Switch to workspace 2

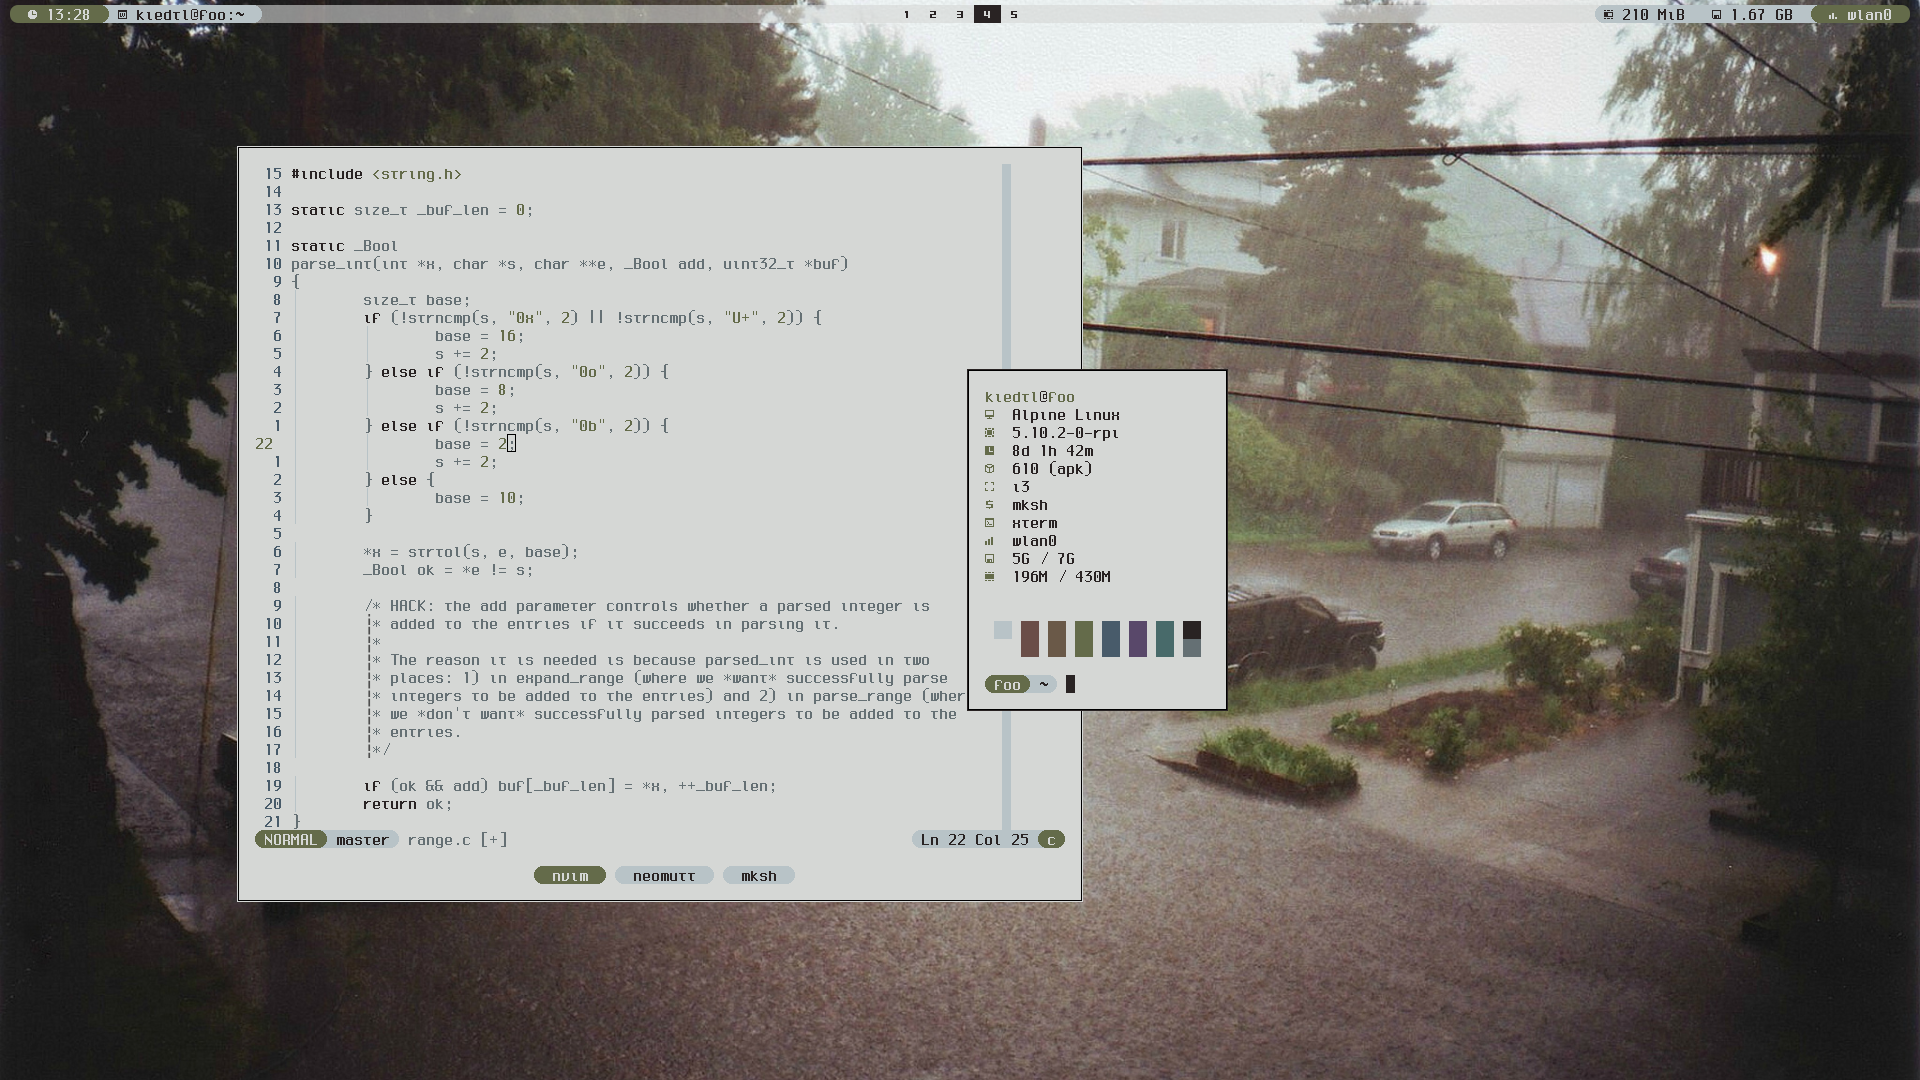[x=933, y=15]
